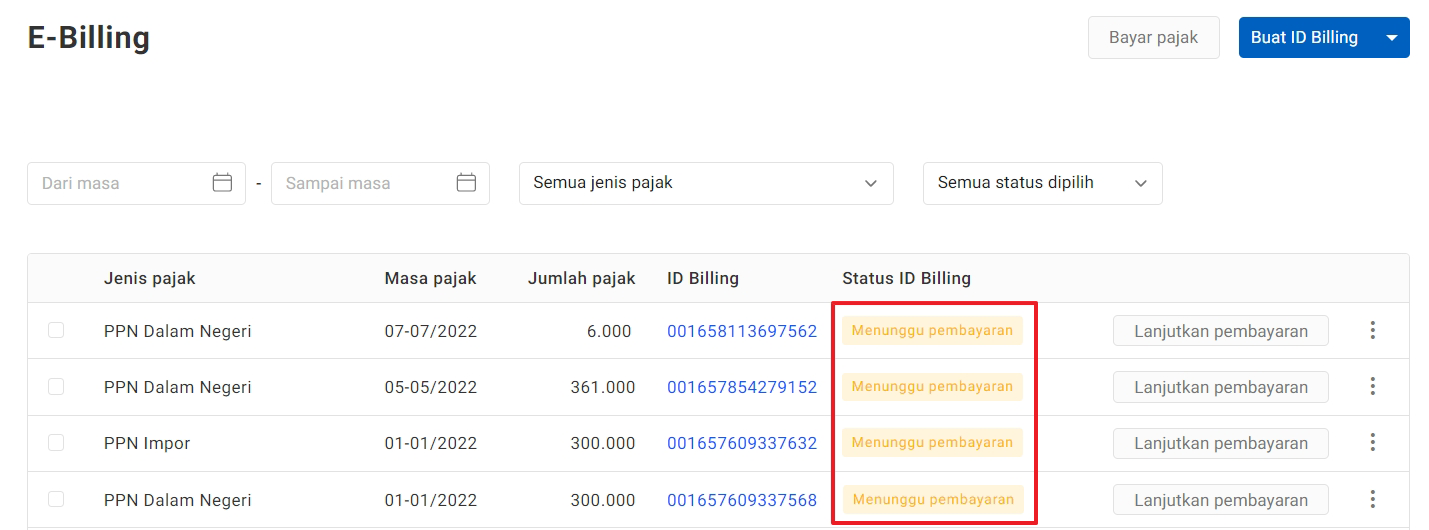Continue payment for PPN Impor row
The height and width of the screenshot is (530, 1429).
coord(1220,443)
